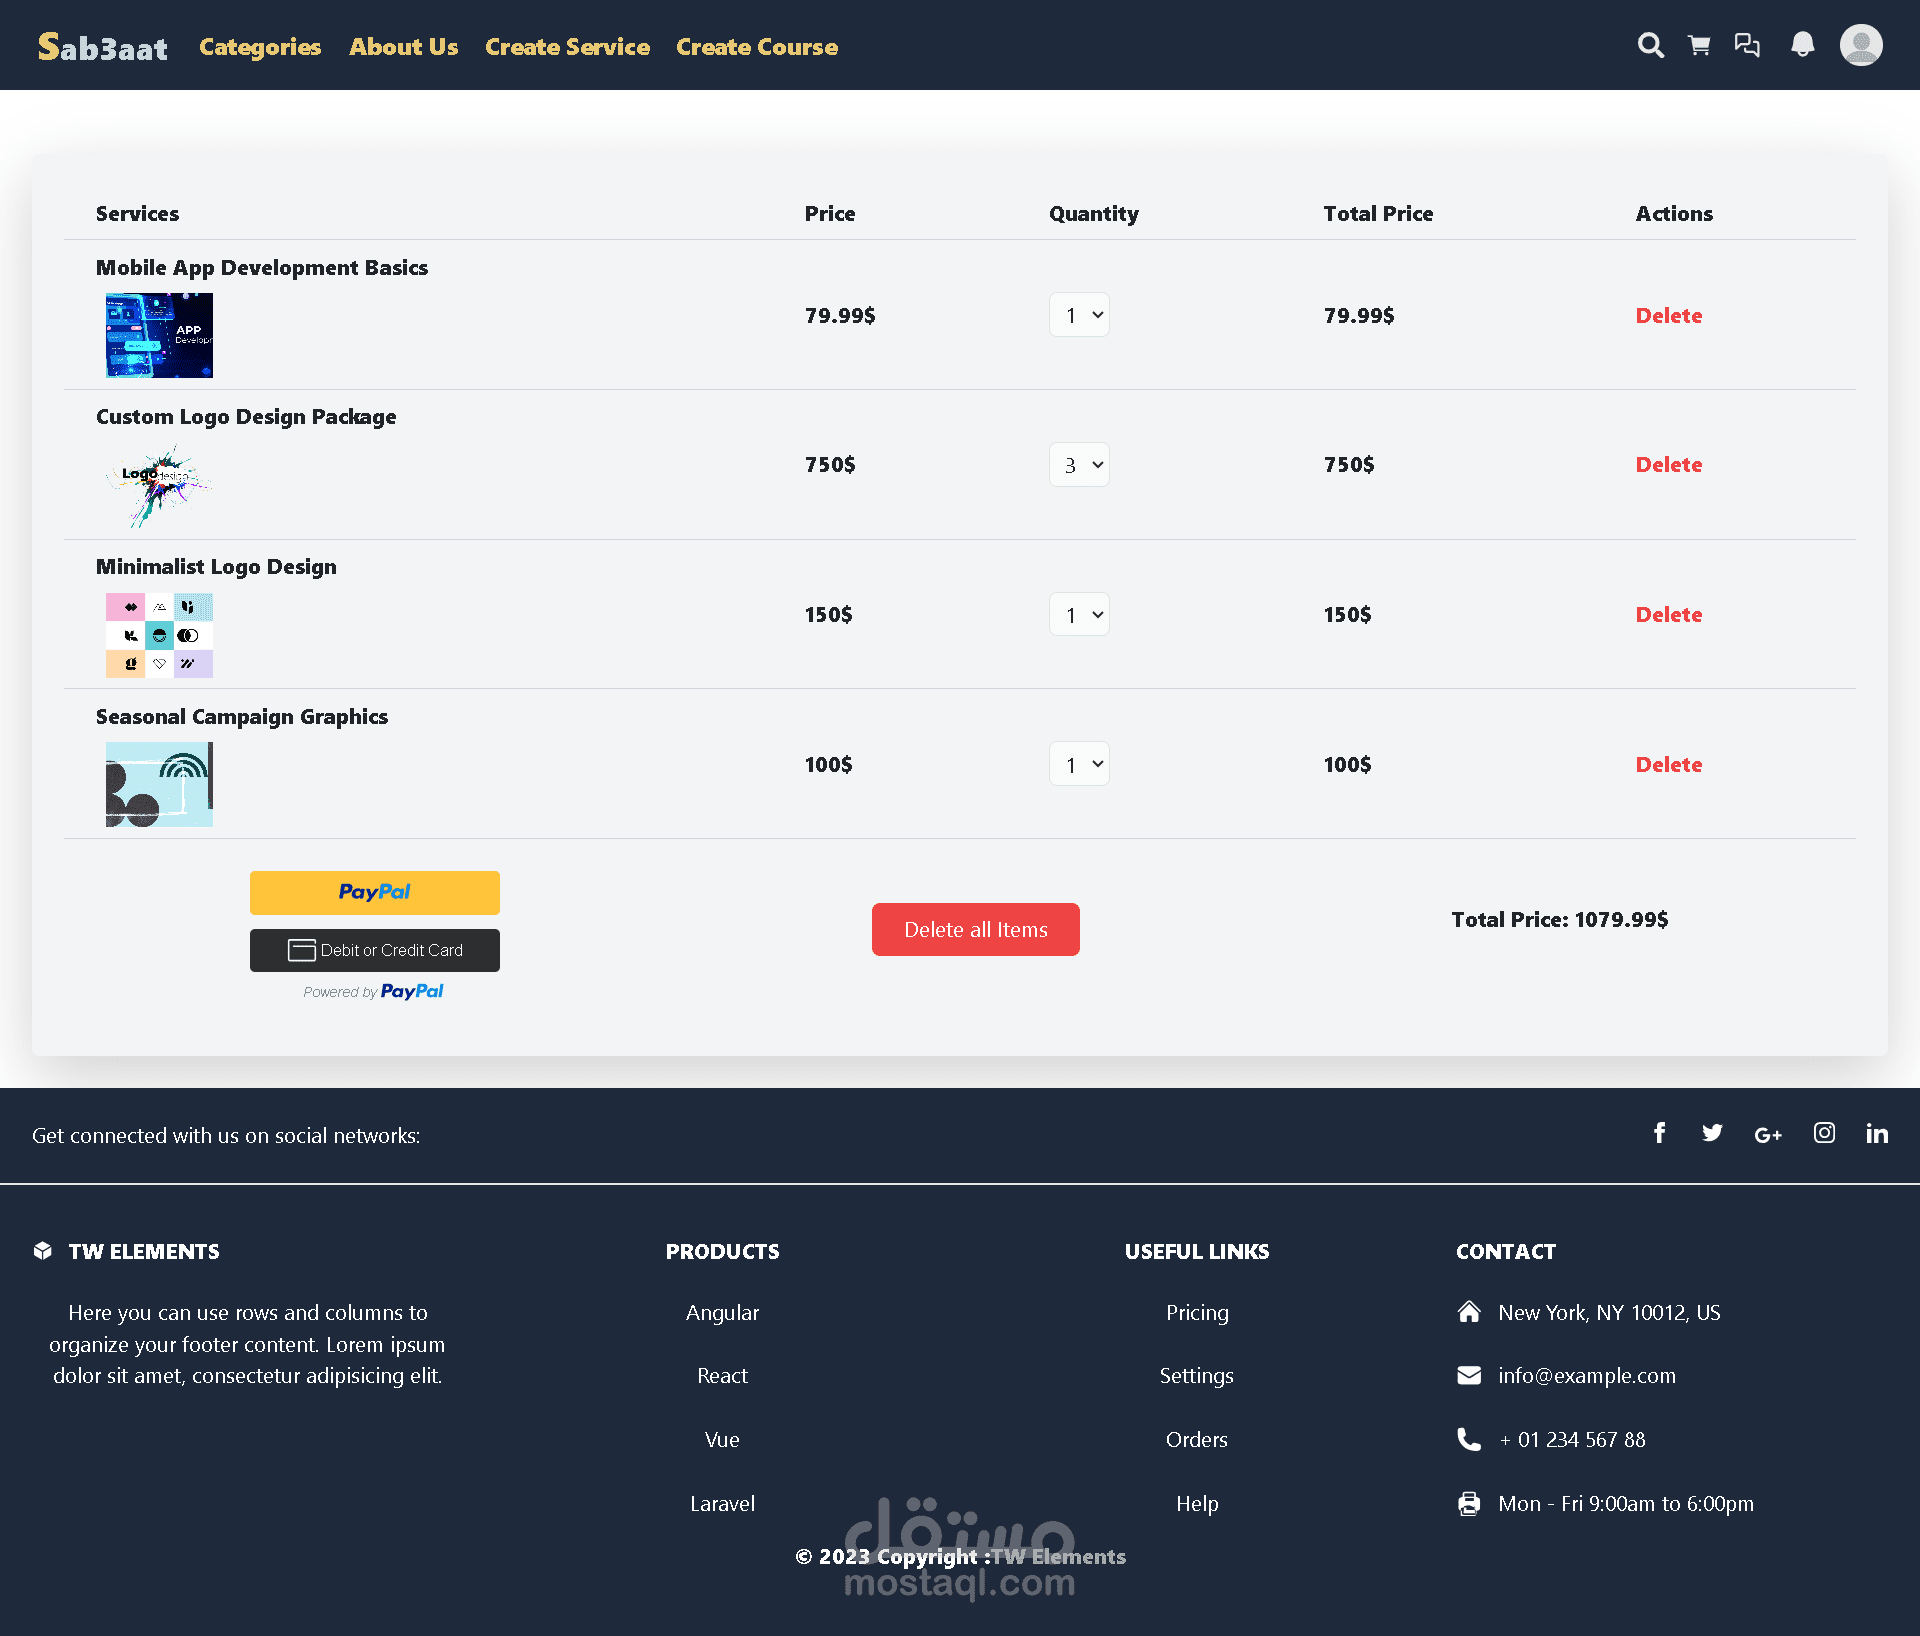Visit the LinkedIn social icon

pos(1877,1133)
